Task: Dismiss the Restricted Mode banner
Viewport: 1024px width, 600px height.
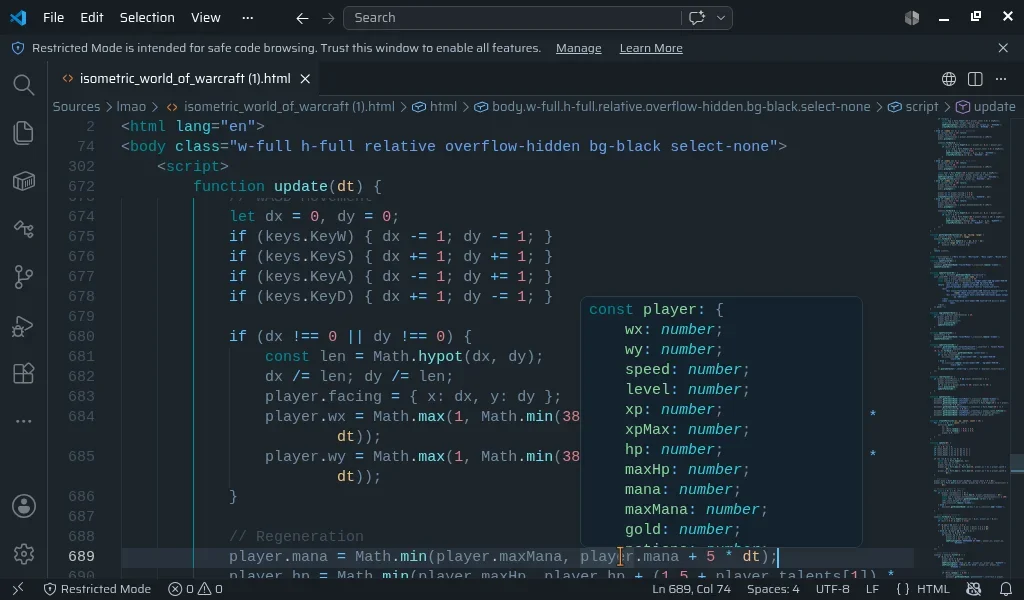Action: click(x=1003, y=48)
